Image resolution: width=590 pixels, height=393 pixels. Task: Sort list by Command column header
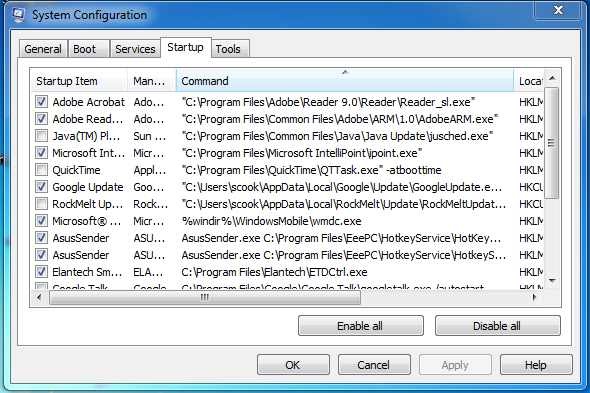tap(345, 81)
